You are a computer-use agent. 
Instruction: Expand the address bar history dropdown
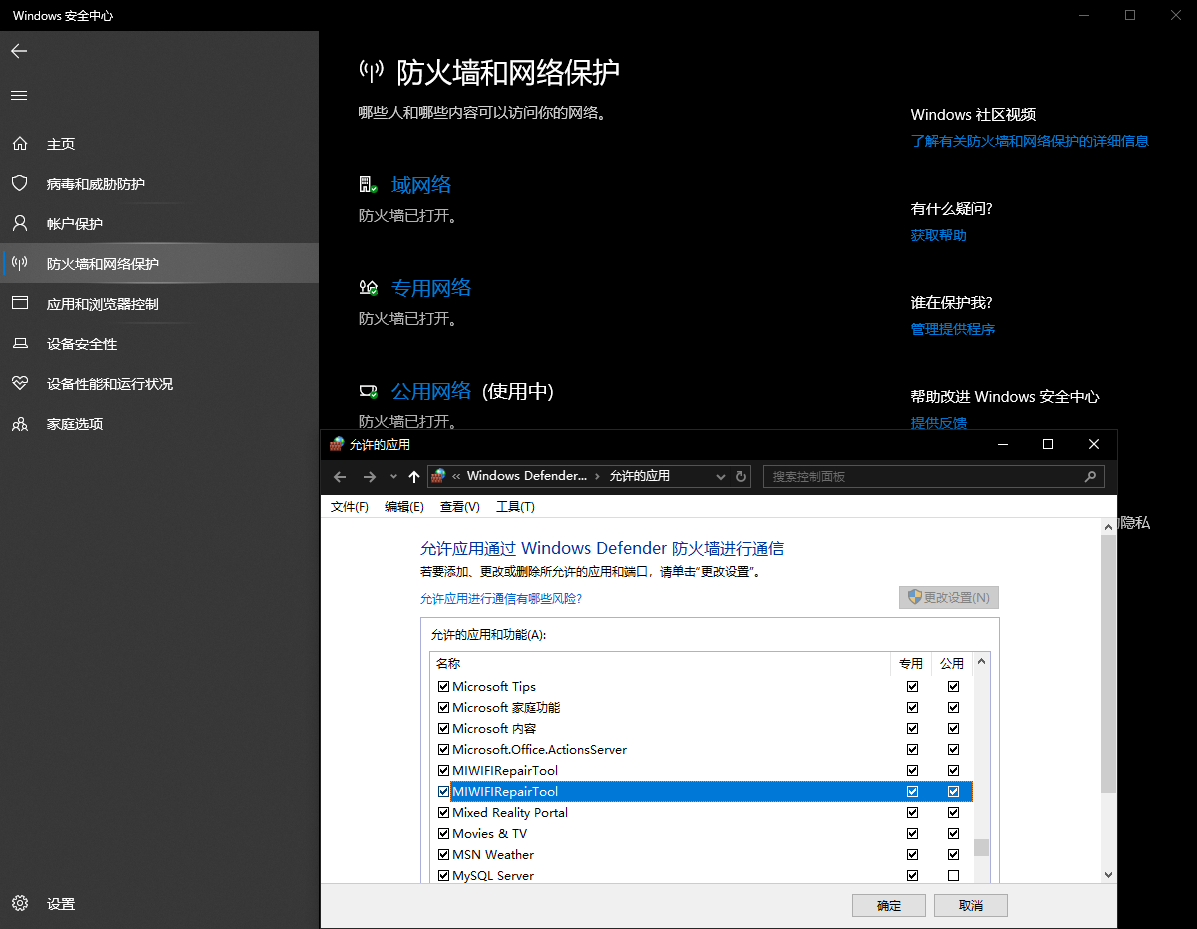click(x=720, y=476)
